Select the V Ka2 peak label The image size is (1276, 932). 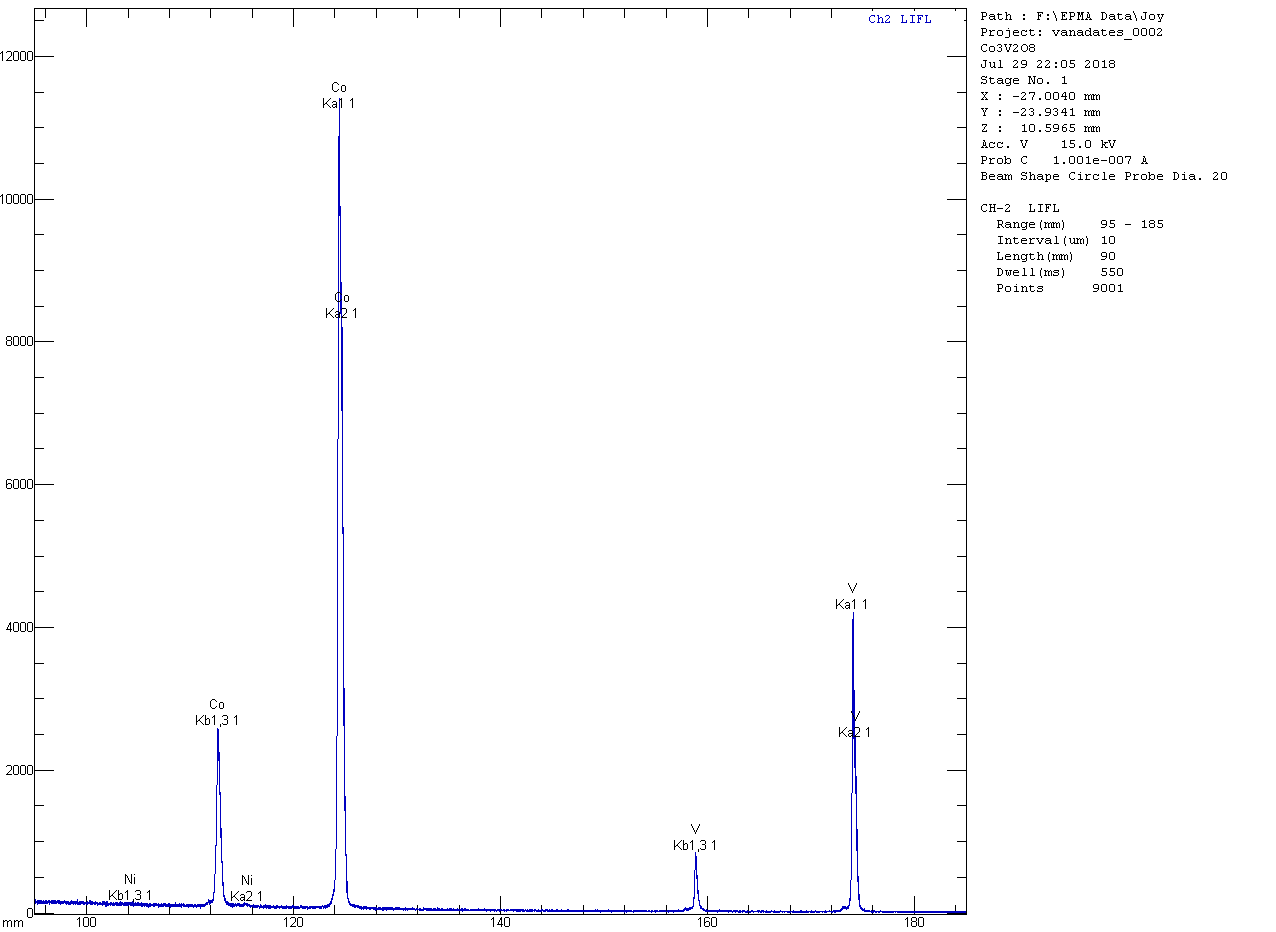pos(854,725)
